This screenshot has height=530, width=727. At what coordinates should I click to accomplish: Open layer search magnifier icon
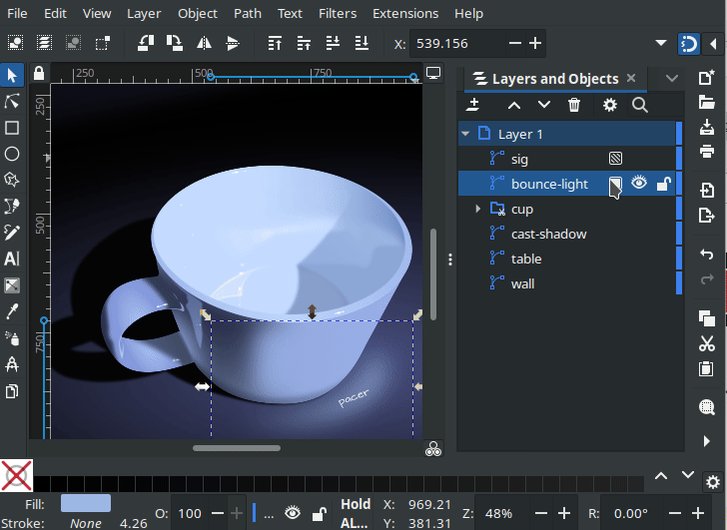(x=640, y=105)
